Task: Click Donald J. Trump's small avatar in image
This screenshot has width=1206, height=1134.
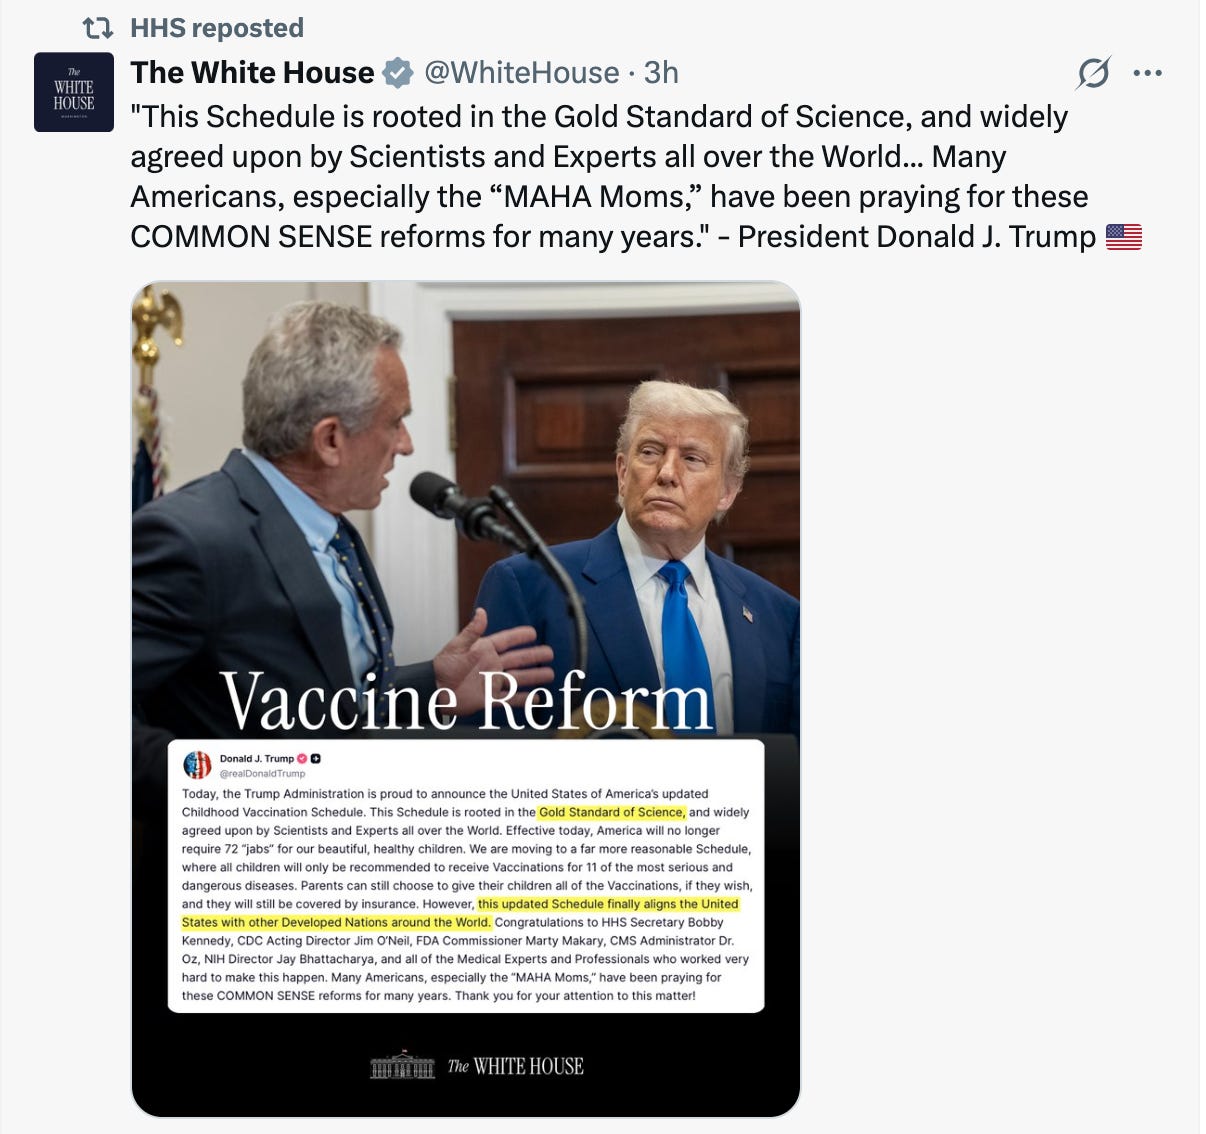Action: (x=197, y=765)
